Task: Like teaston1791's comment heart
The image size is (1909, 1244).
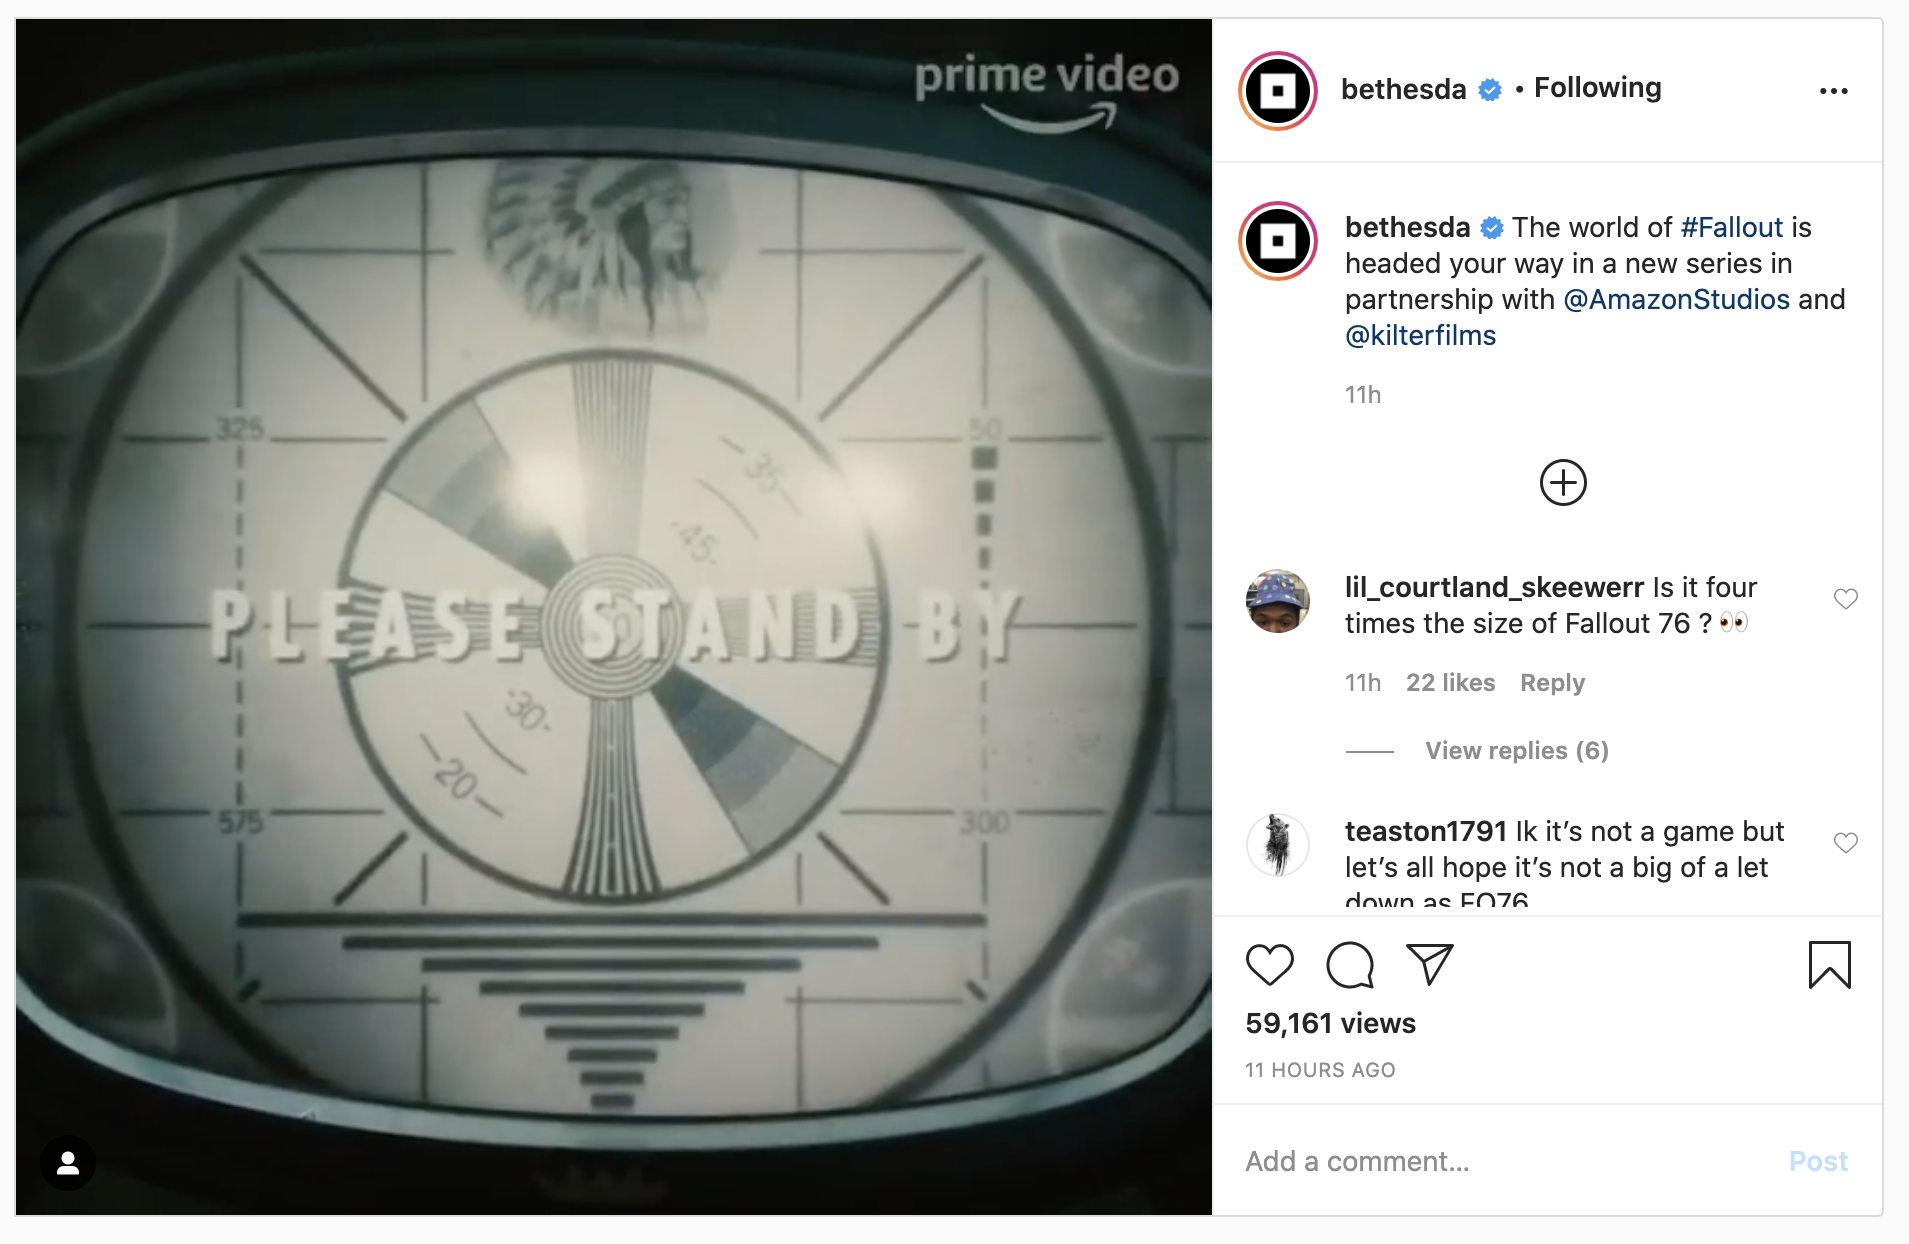Action: pos(1846,843)
